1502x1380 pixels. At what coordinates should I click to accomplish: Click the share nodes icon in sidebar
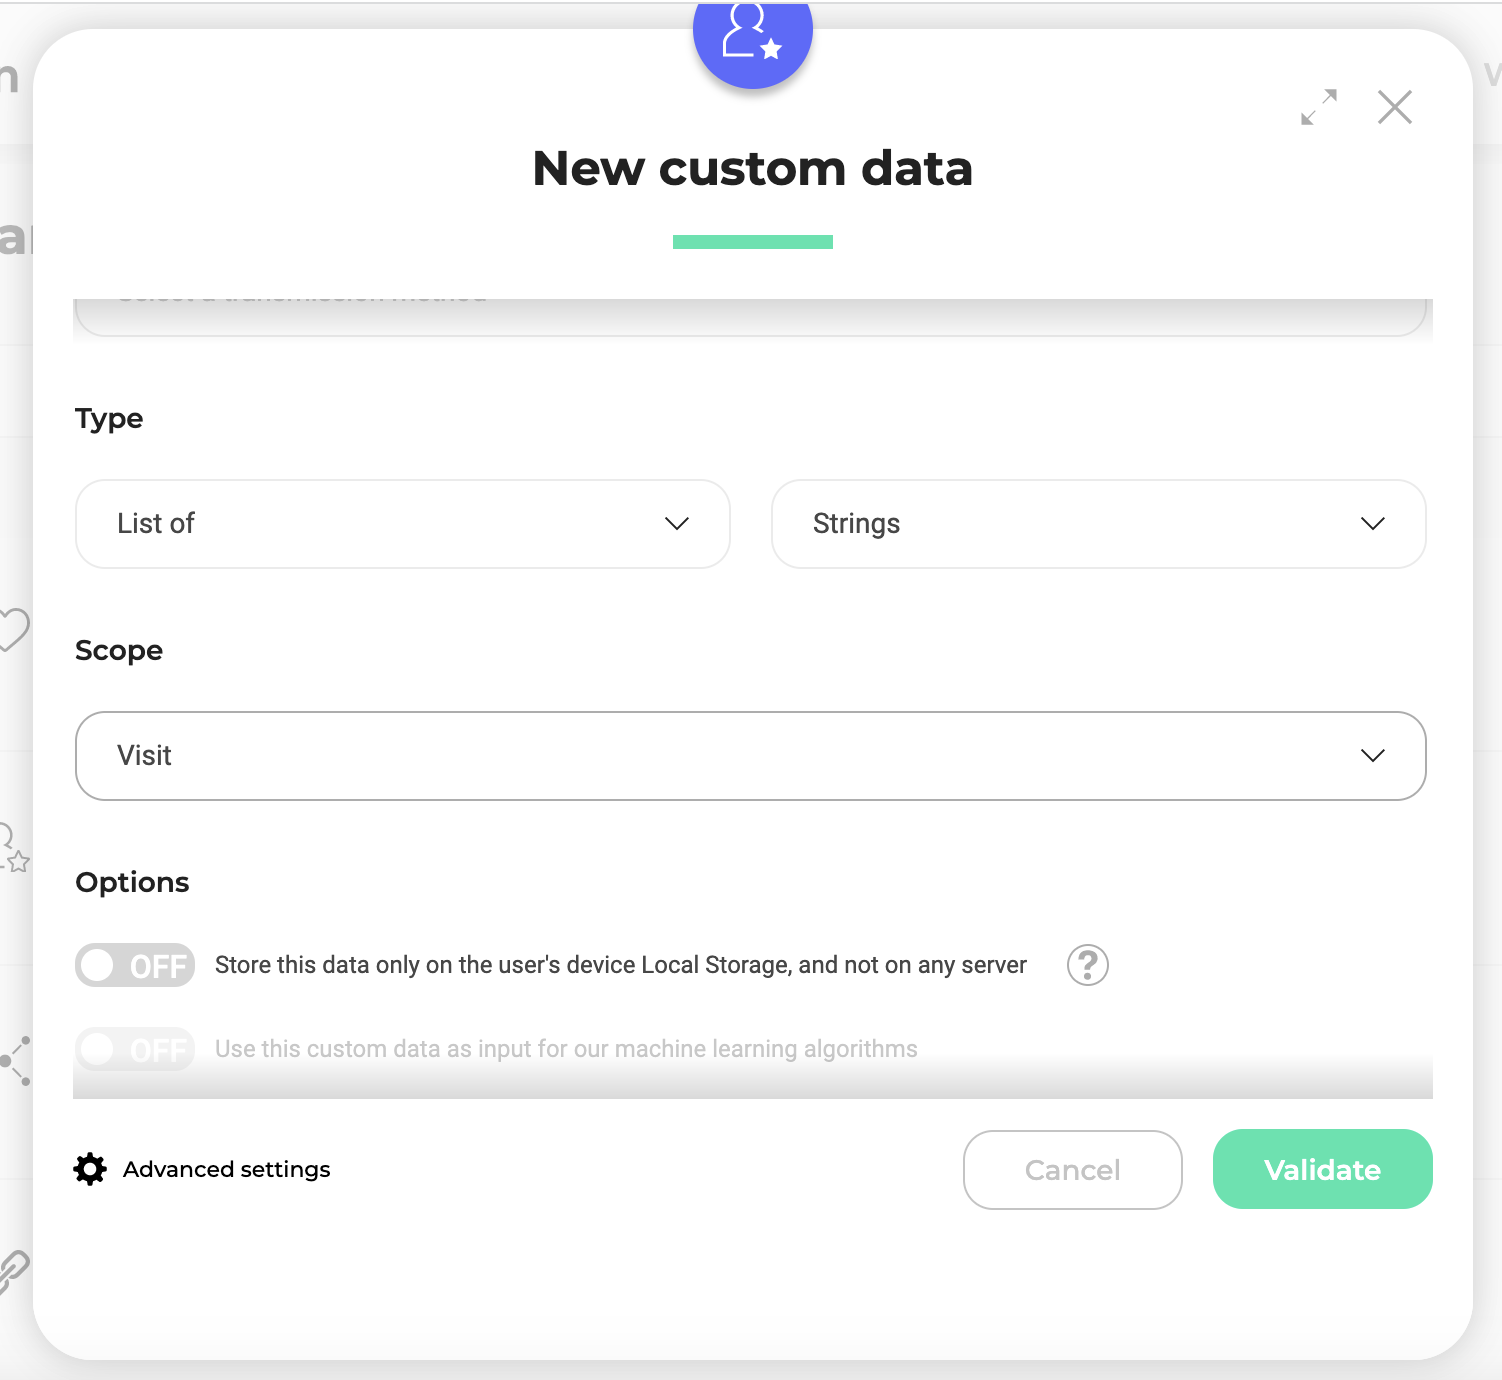[16, 1060]
